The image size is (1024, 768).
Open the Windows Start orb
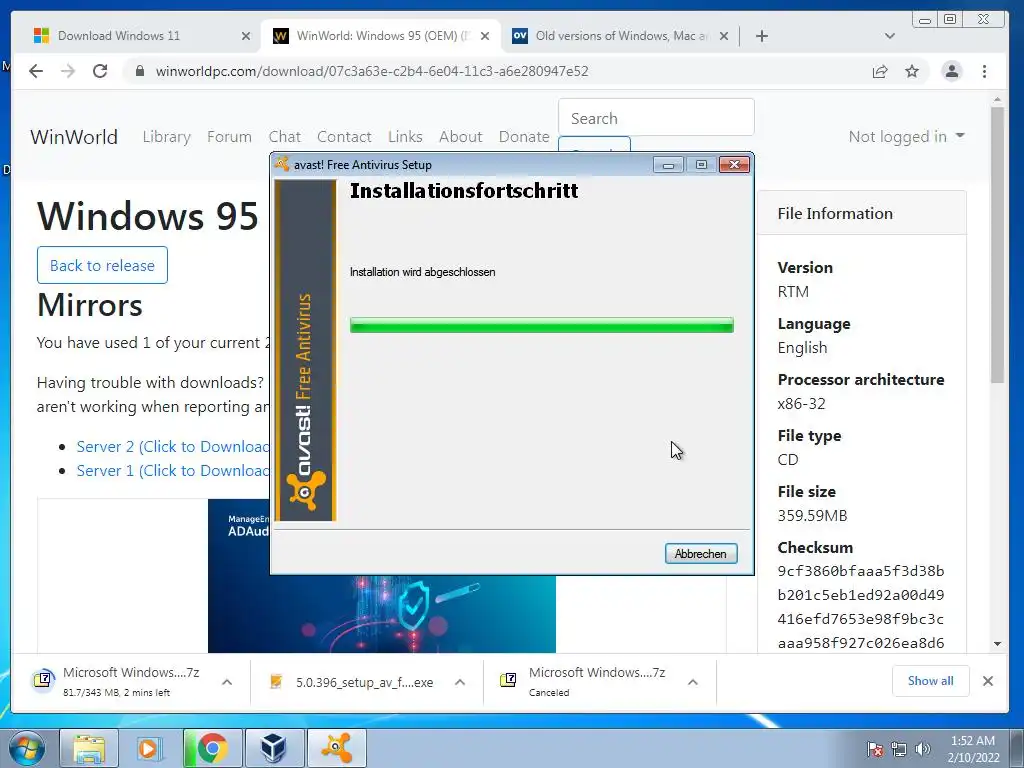point(26,748)
